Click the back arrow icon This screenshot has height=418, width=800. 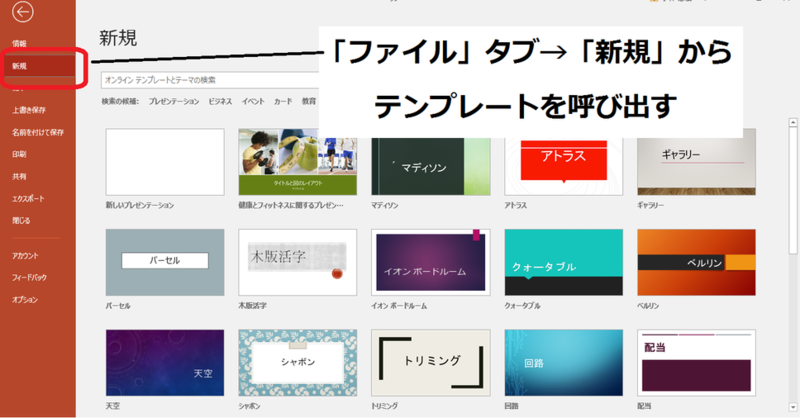pos(22,12)
